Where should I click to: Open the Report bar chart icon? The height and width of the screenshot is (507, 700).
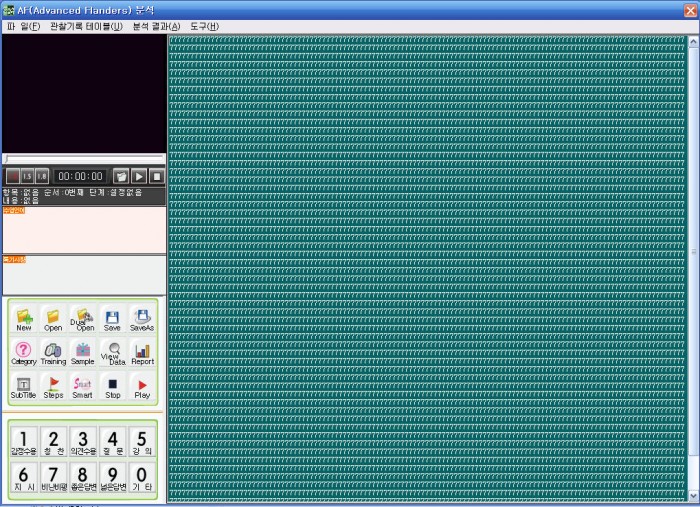(142, 353)
